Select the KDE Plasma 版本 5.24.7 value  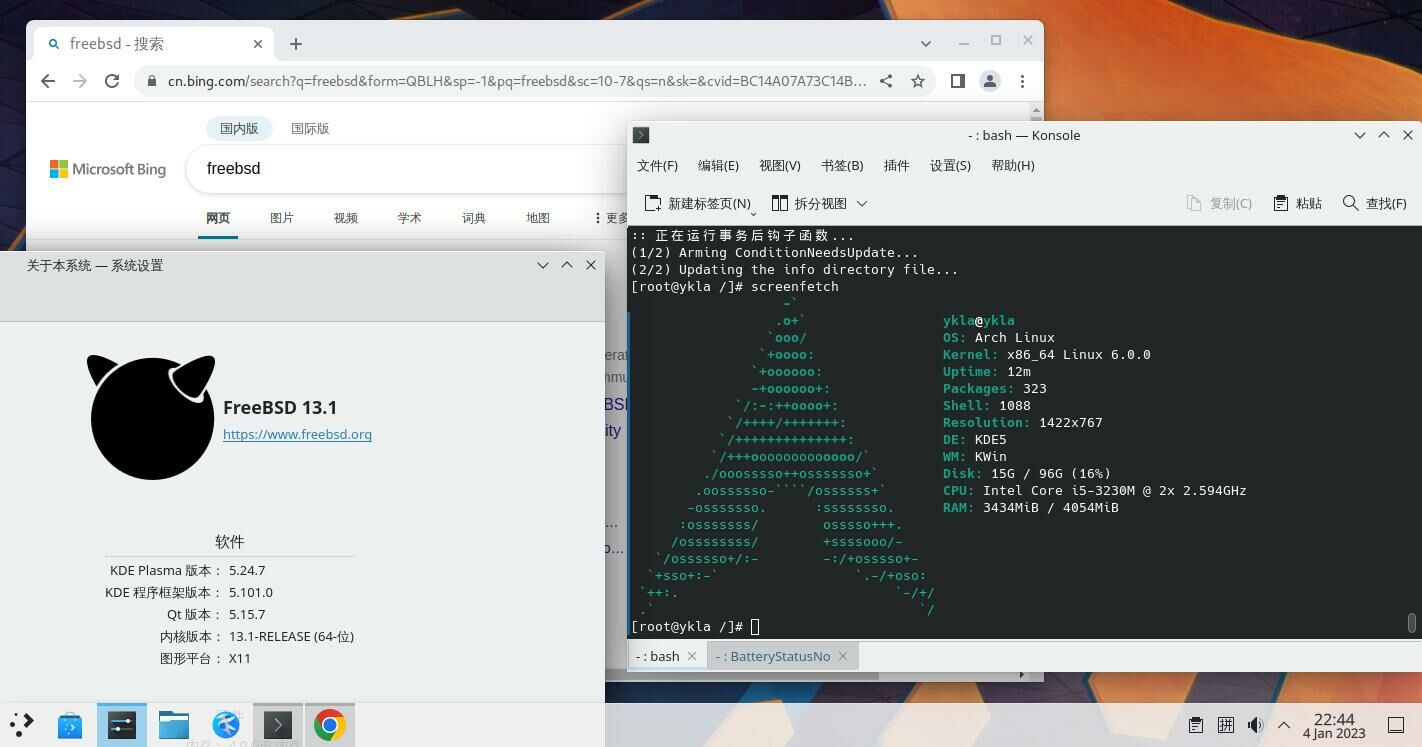247,570
